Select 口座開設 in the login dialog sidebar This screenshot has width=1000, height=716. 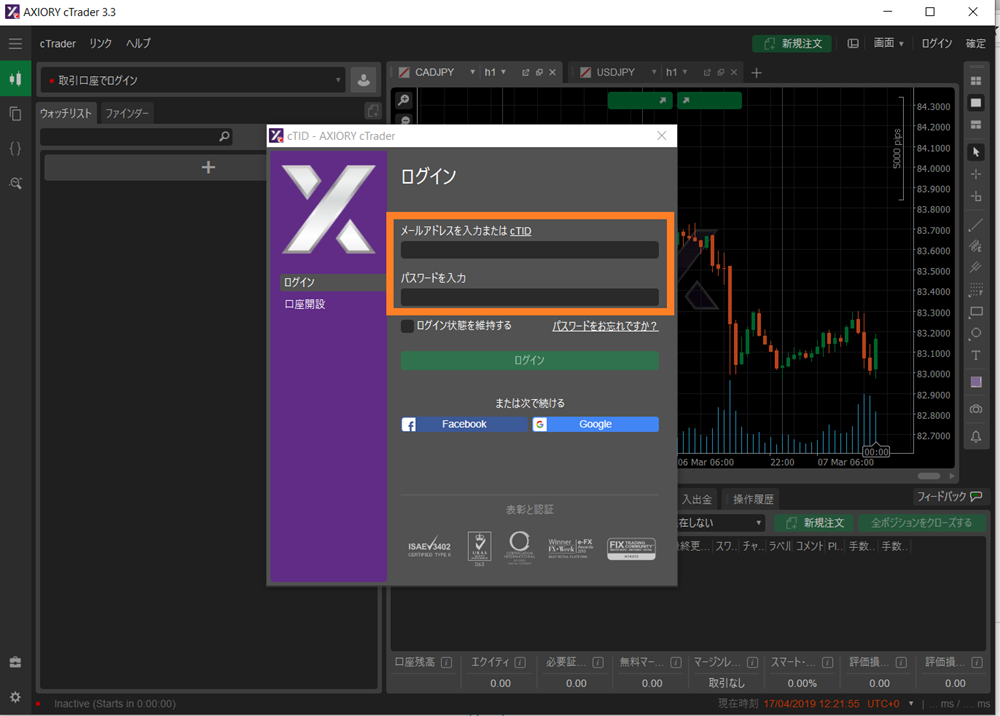(x=305, y=304)
